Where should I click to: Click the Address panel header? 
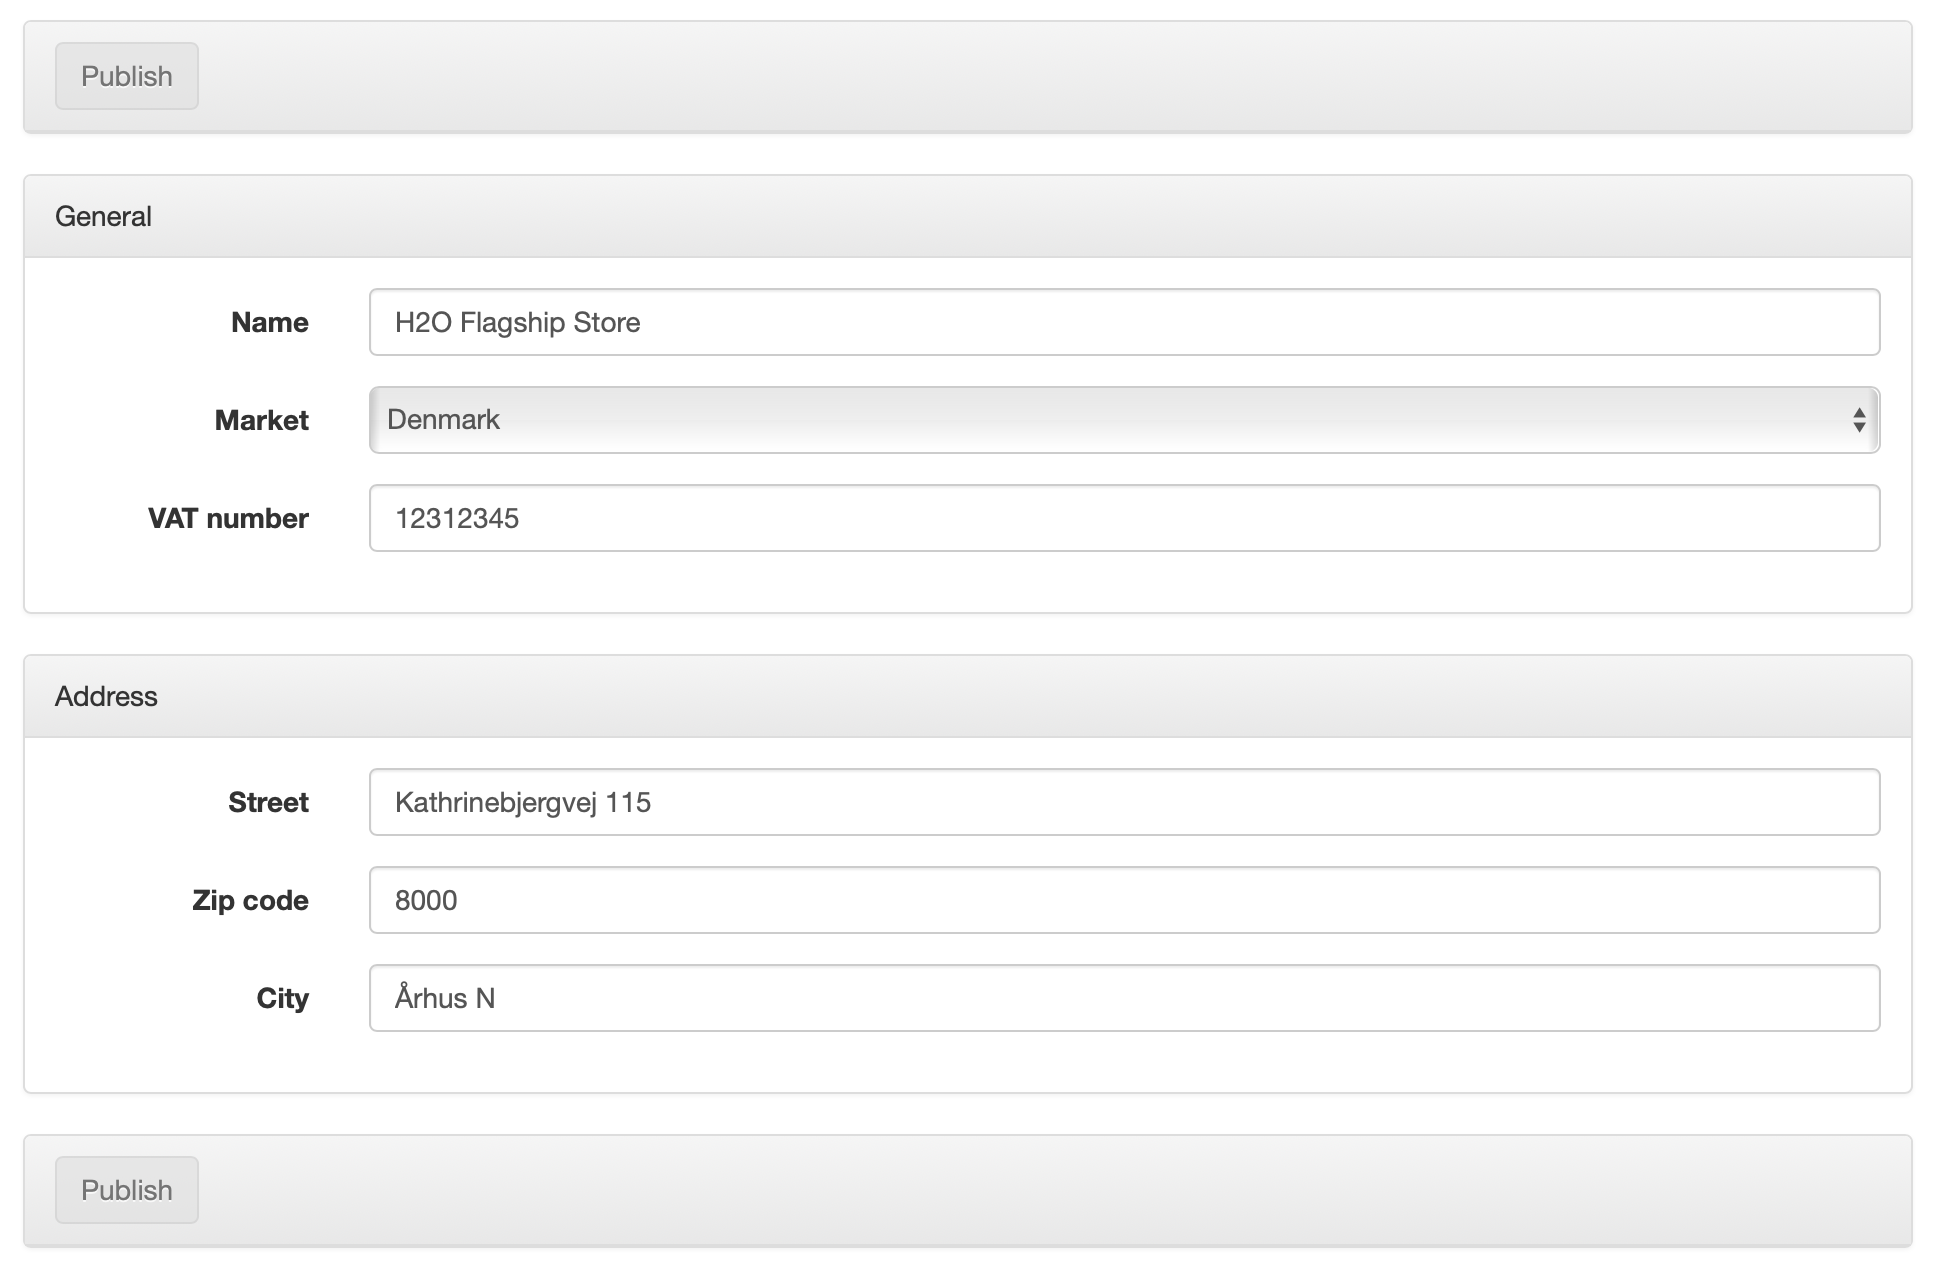pos(106,696)
